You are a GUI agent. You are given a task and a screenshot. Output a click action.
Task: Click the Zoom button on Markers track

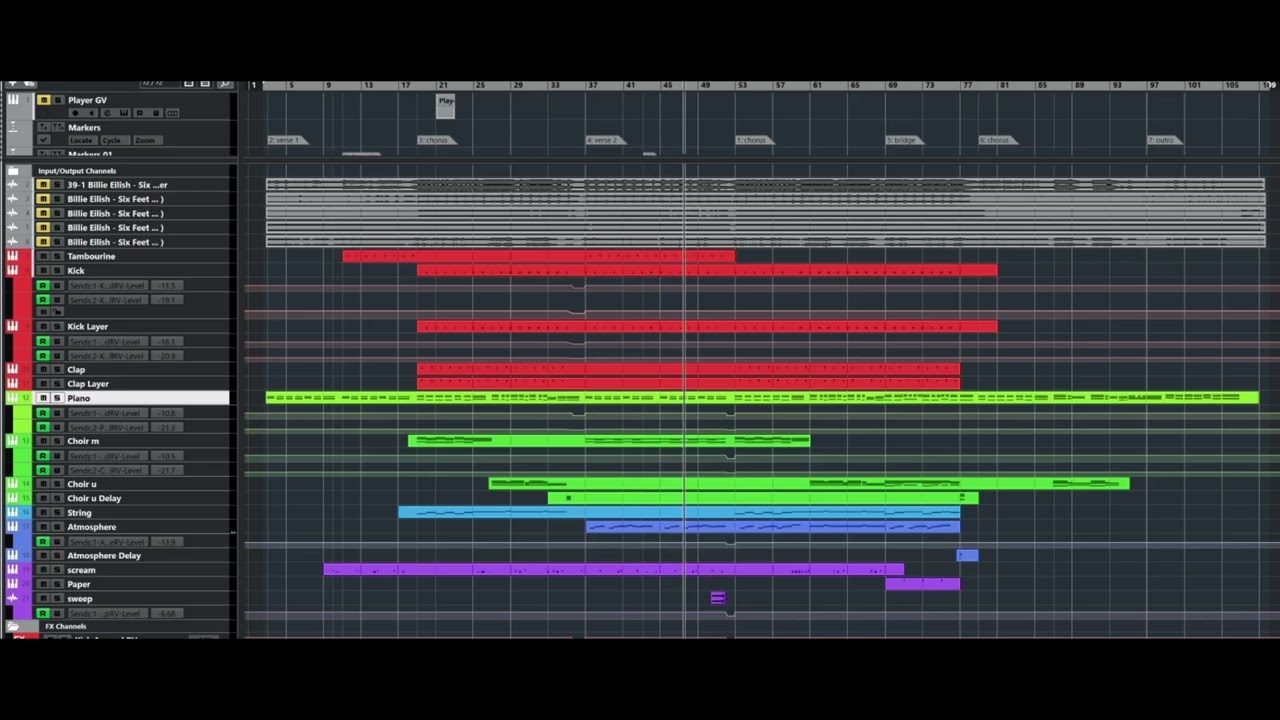click(147, 140)
